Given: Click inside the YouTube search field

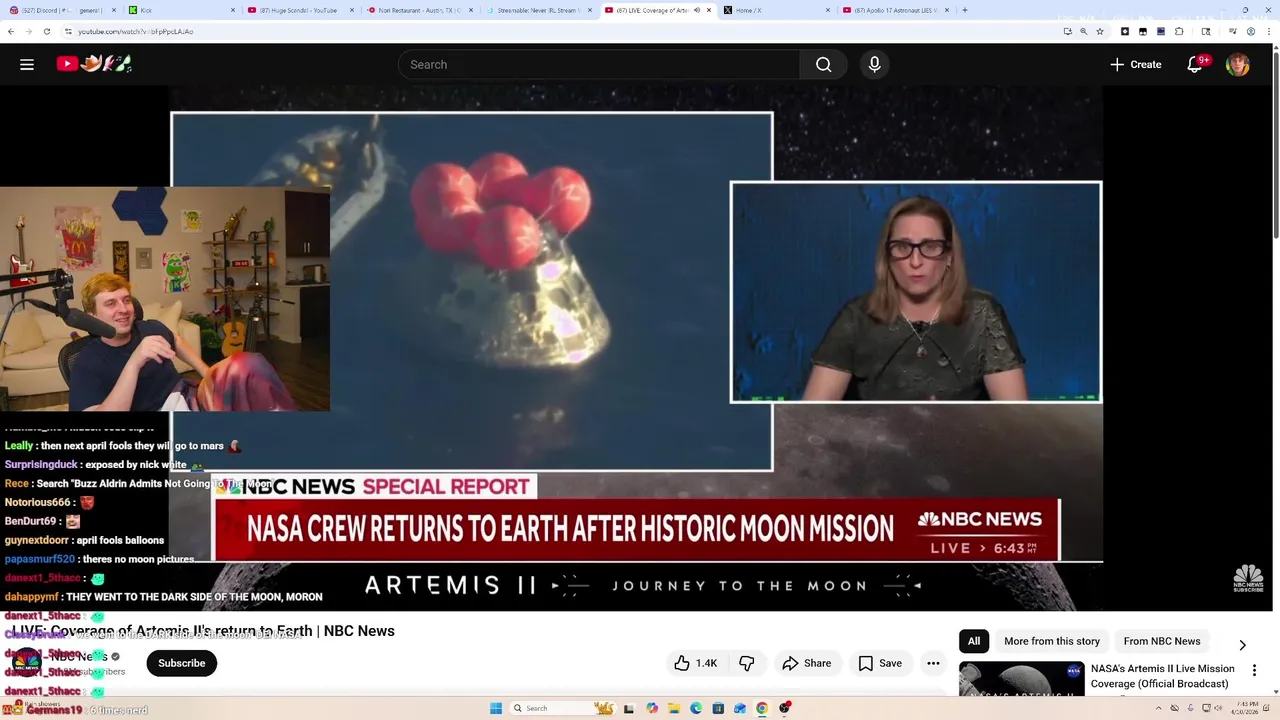Looking at the screenshot, I should point(598,64).
